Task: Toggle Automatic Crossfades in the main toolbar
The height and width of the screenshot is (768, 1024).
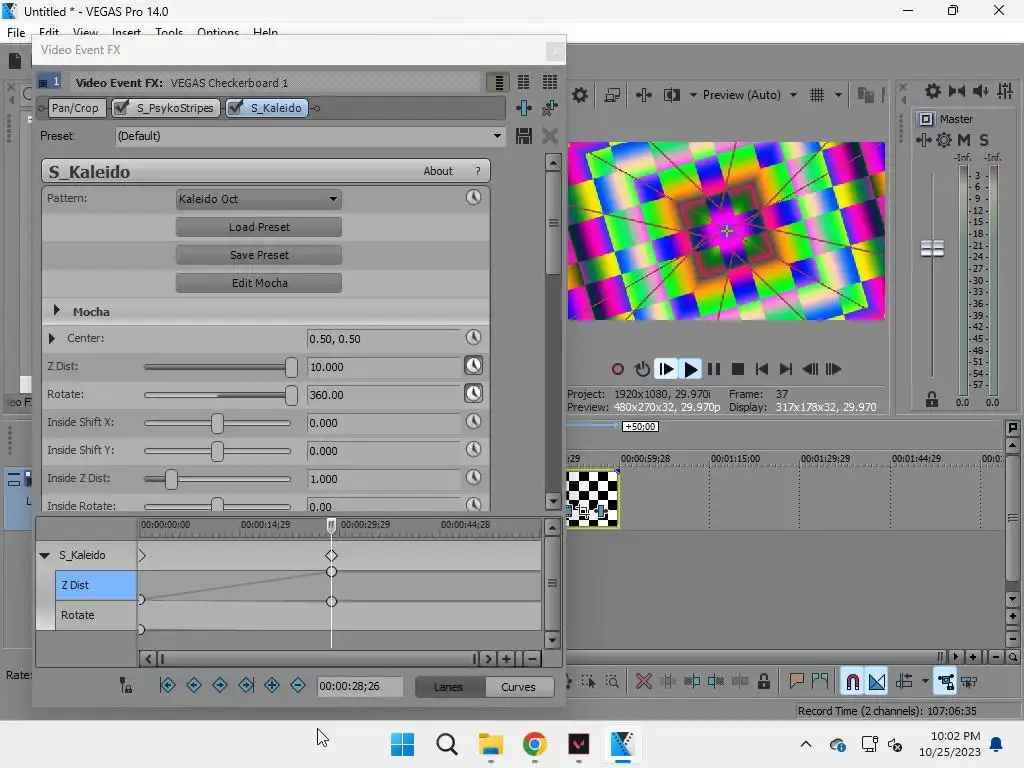Action: pos(877,682)
